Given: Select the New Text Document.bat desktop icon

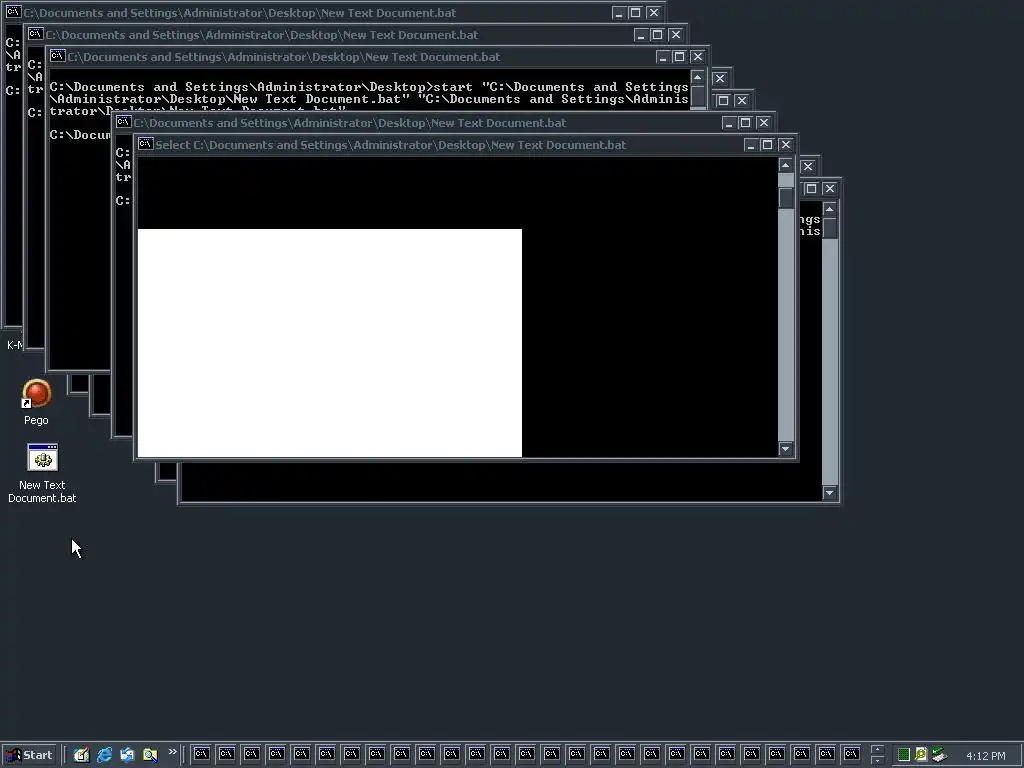Looking at the screenshot, I should [42, 458].
